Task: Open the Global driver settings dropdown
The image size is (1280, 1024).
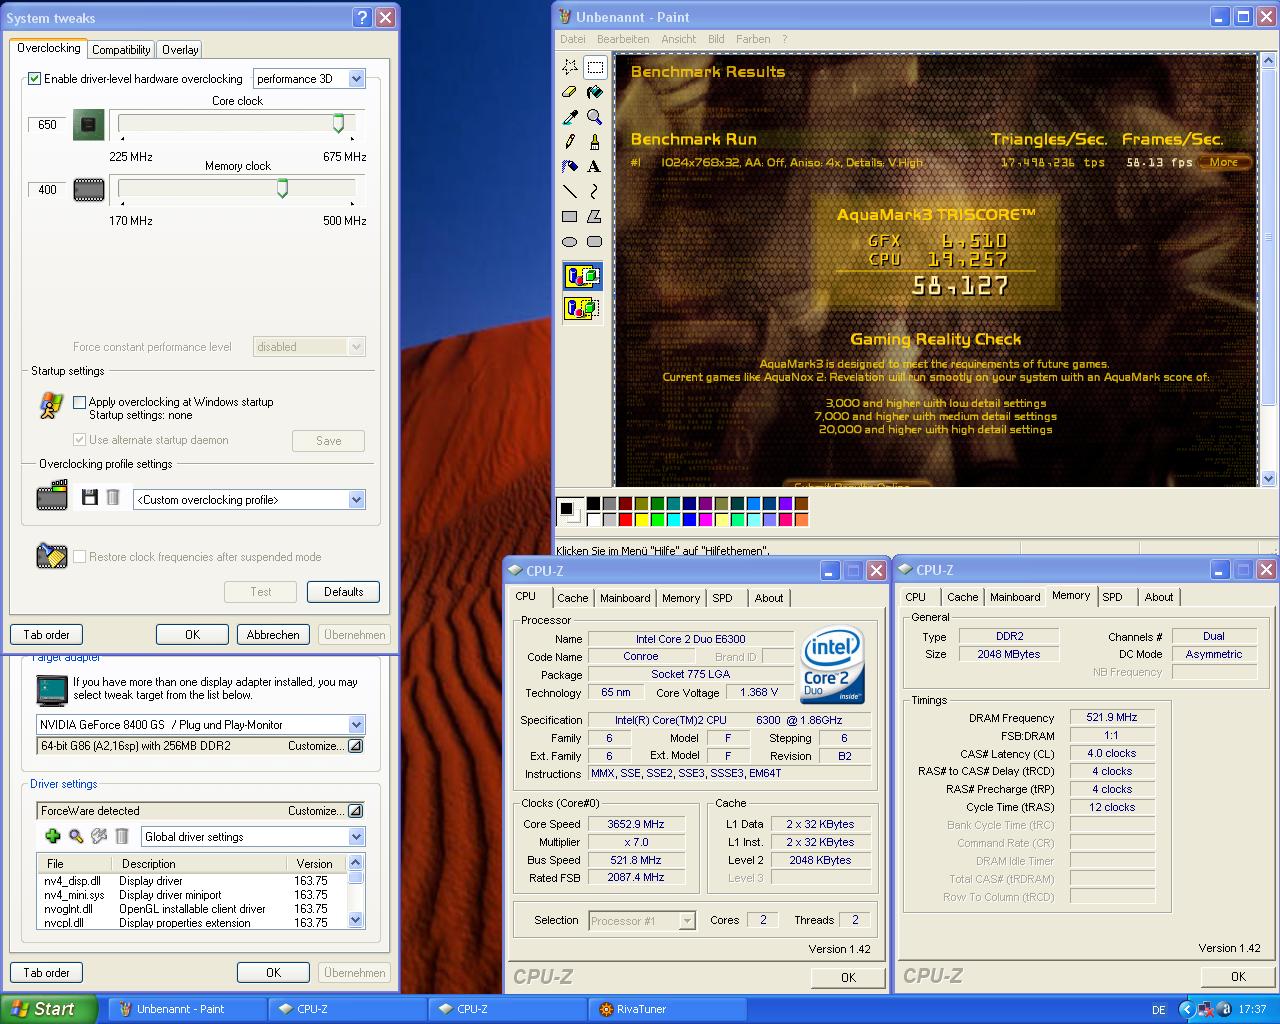Action: point(356,837)
